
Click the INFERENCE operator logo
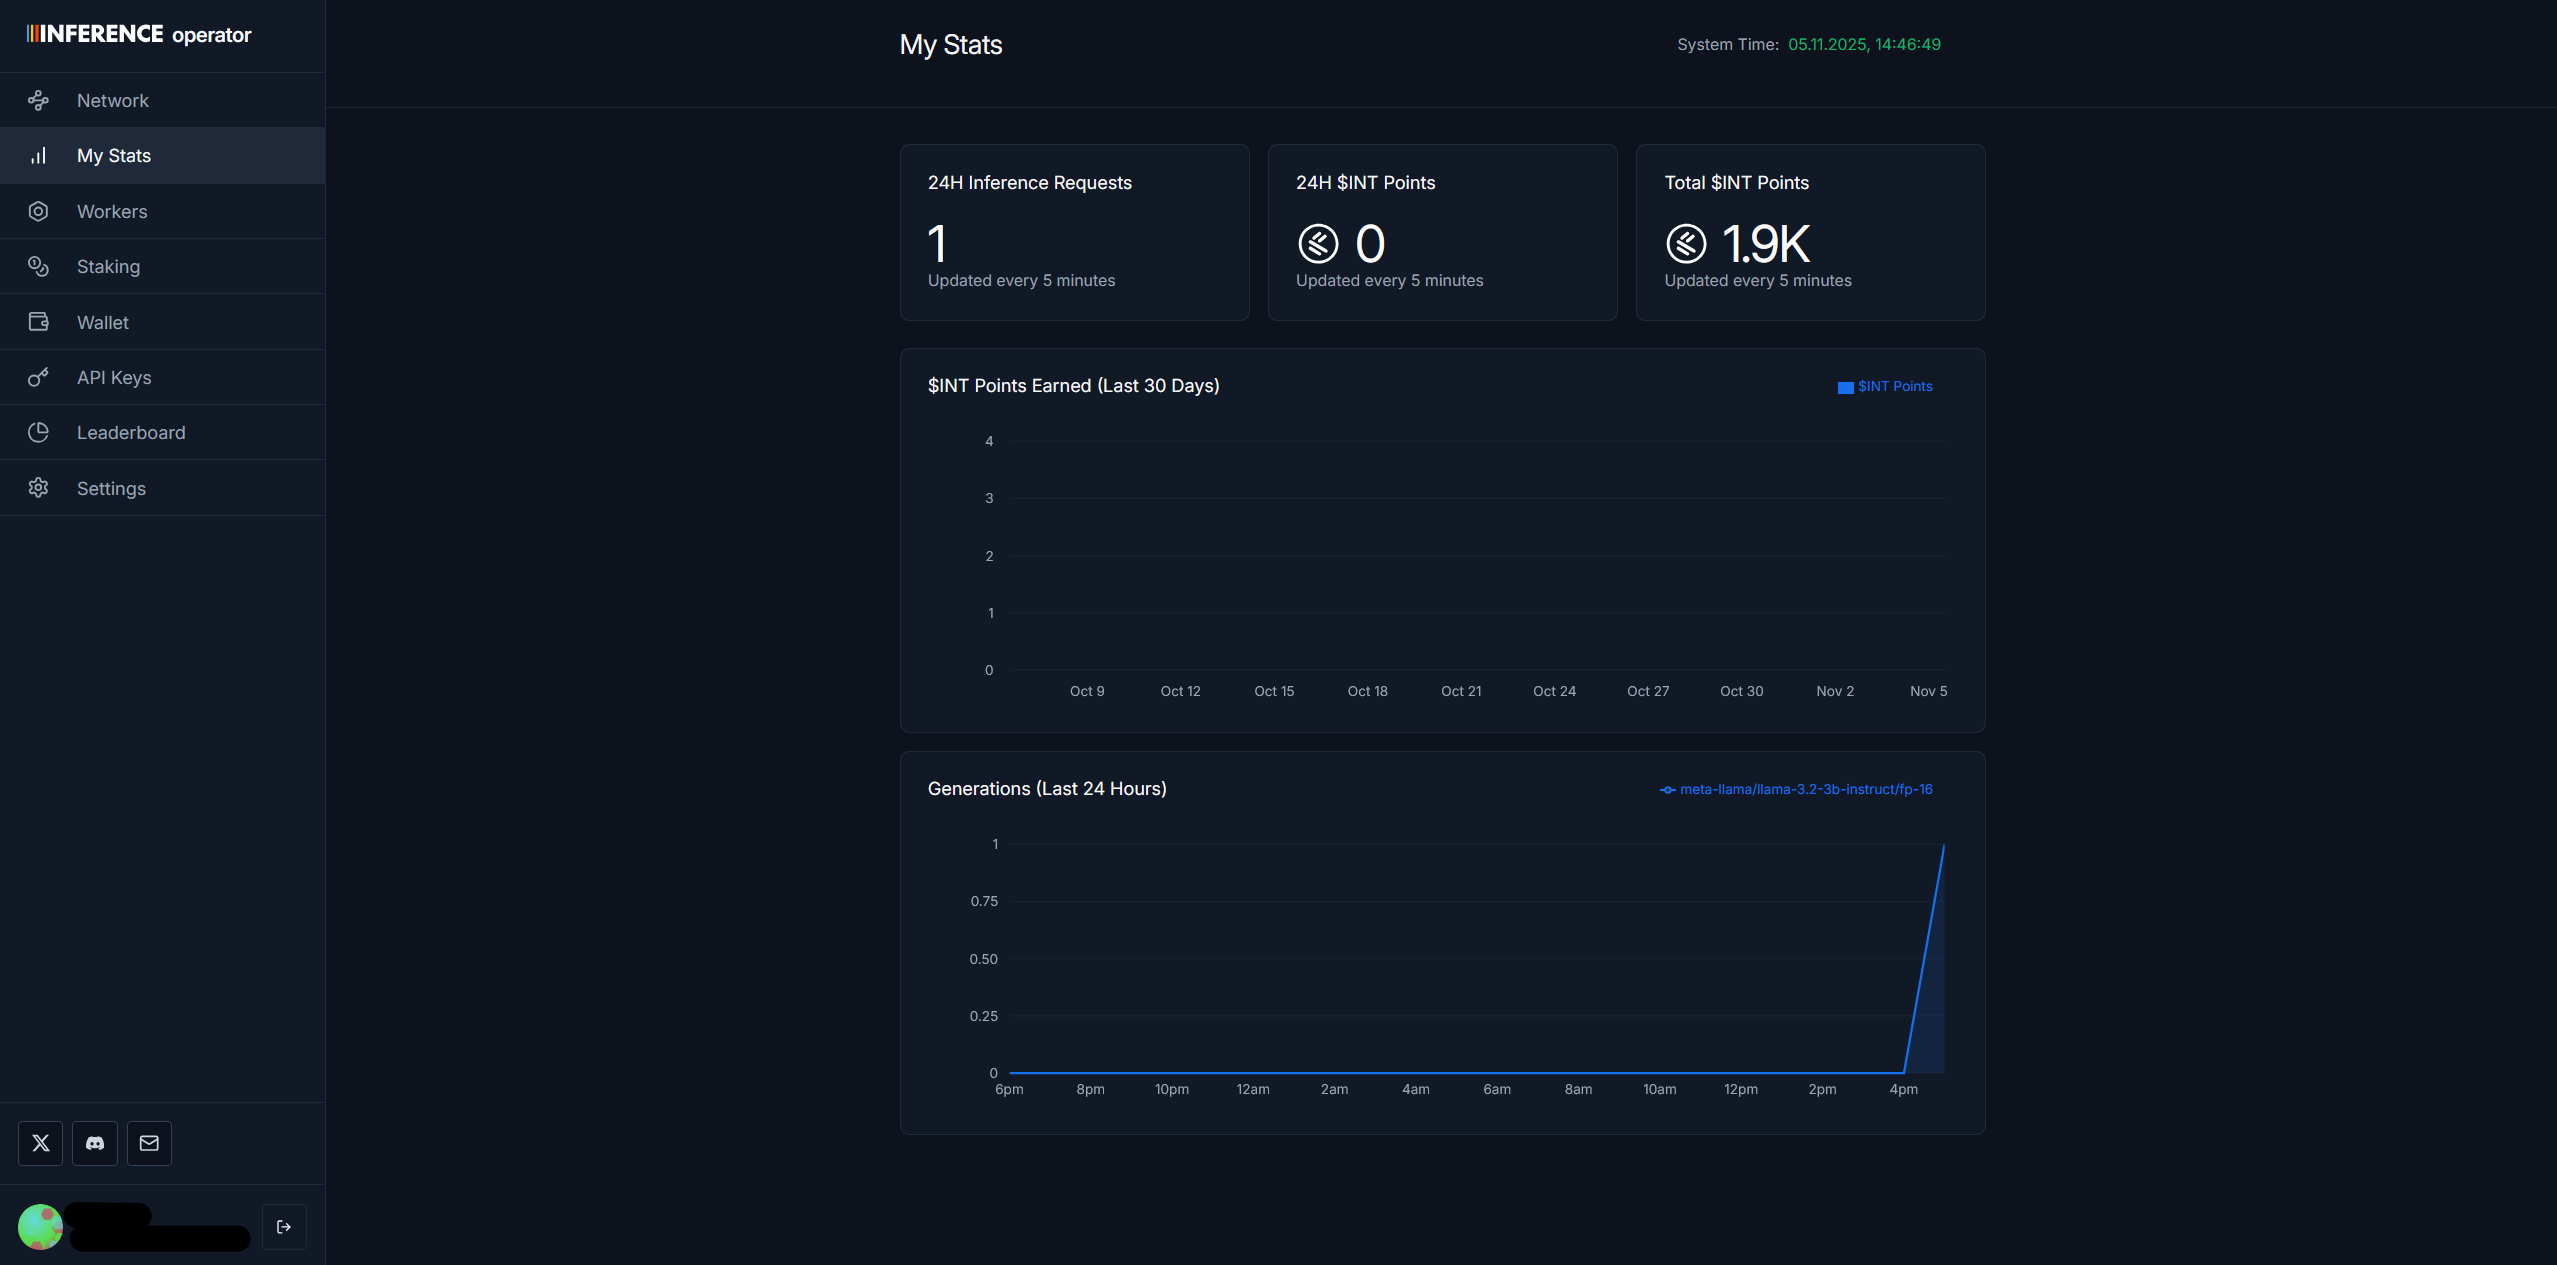(x=139, y=35)
